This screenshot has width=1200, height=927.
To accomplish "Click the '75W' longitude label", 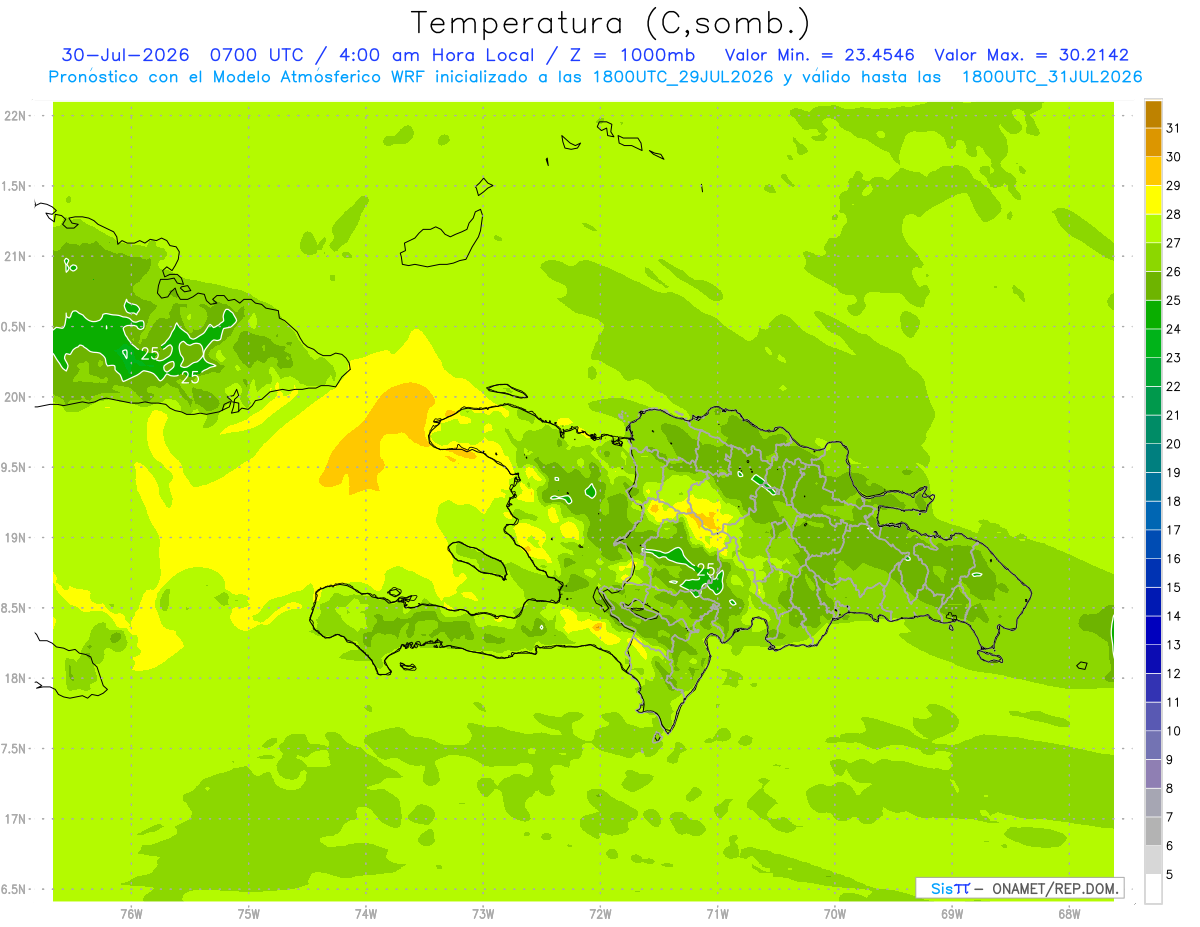I will tap(249, 913).
